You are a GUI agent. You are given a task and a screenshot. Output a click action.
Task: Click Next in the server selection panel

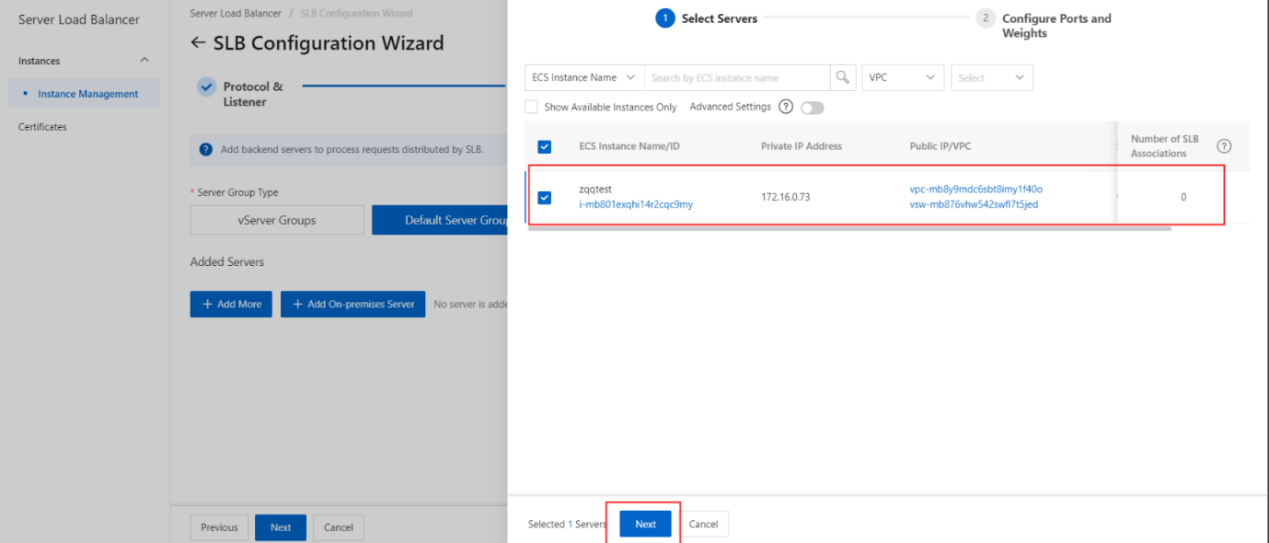(645, 524)
